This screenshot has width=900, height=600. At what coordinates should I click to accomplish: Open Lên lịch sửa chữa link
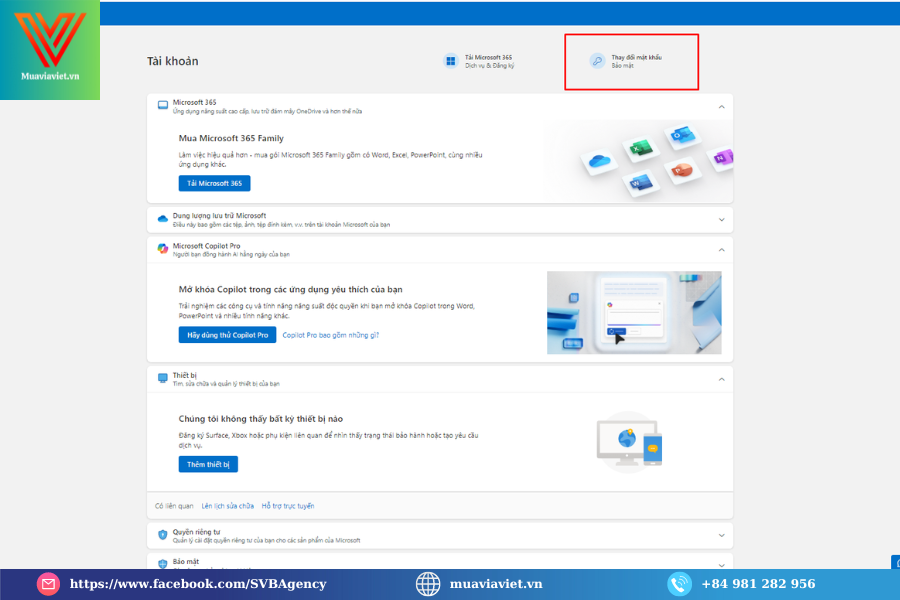pyautogui.click(x=228, y=506)
